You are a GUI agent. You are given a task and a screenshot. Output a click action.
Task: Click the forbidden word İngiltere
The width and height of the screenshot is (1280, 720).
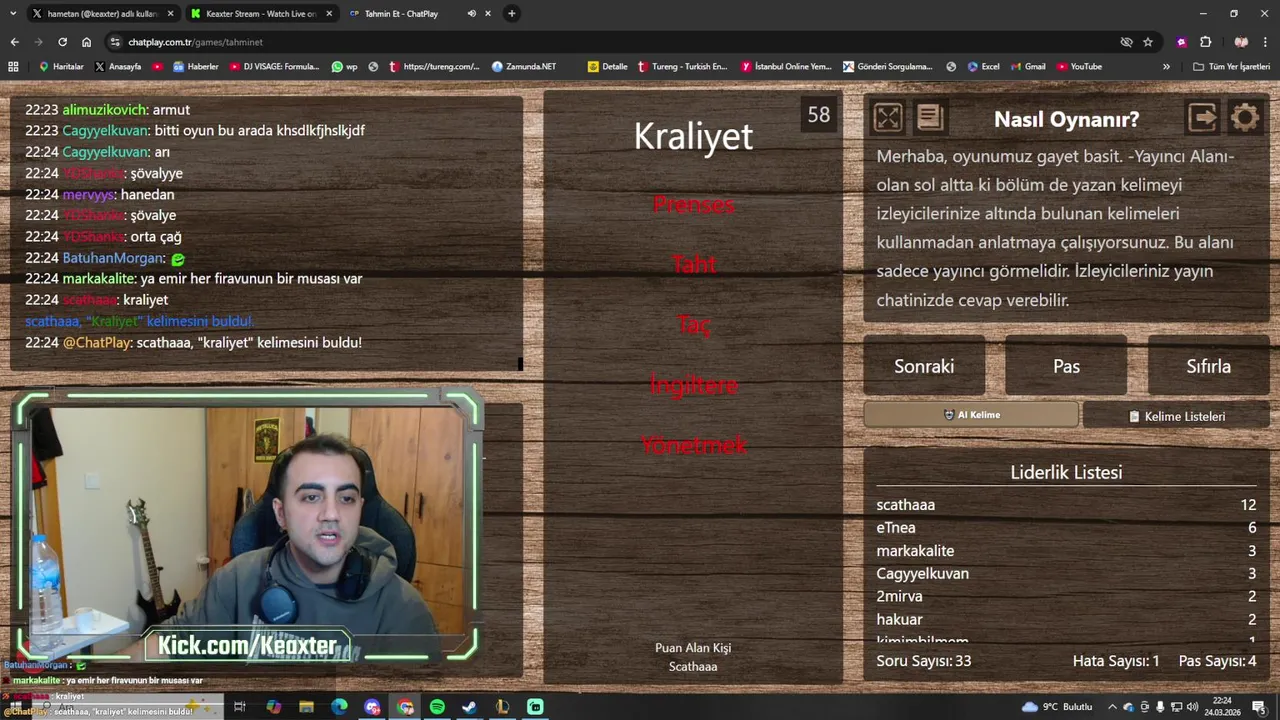(x=693, y=384)
